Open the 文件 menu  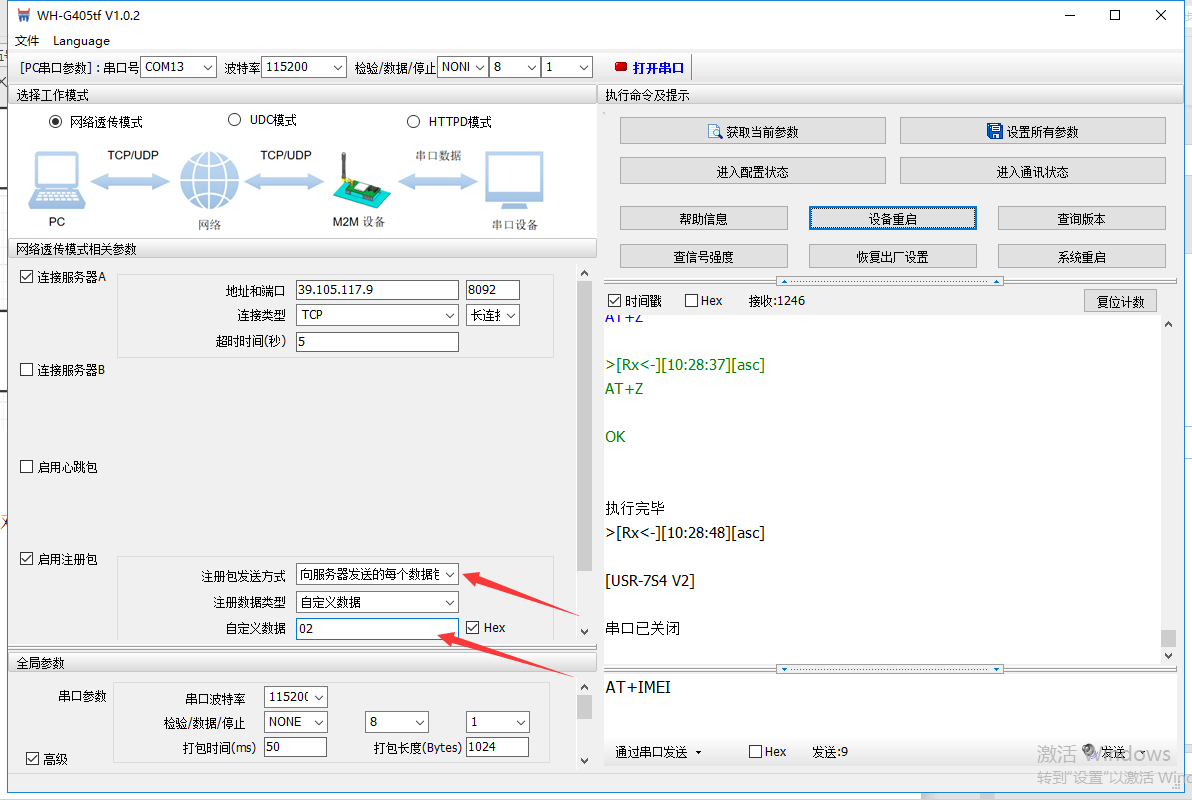click(27, 41)
